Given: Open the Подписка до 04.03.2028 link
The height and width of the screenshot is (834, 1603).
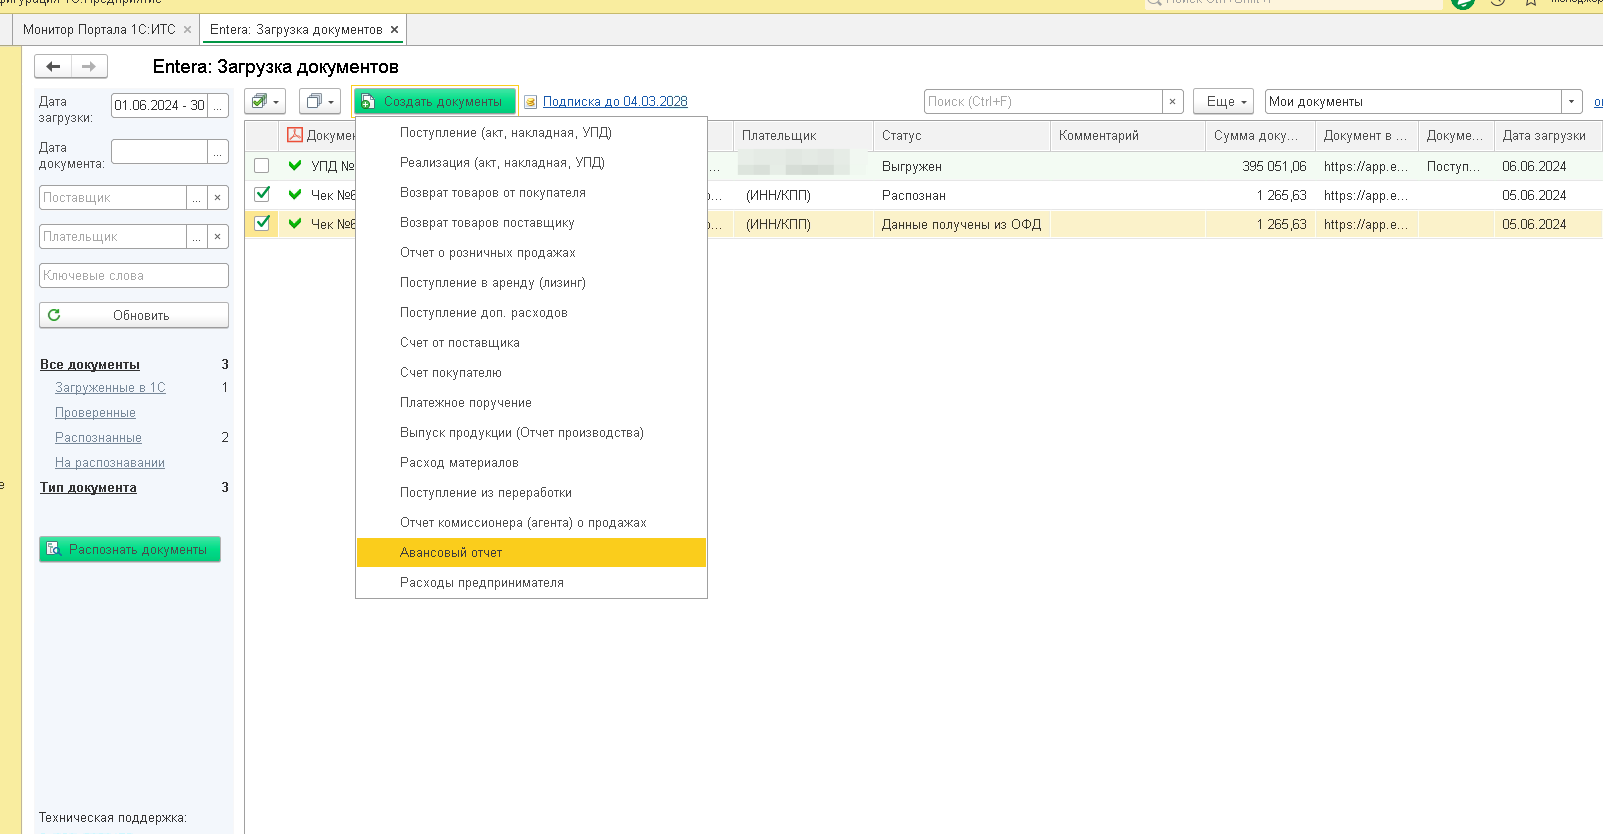Looking at the screenshot, I should (x=615, y=102).
